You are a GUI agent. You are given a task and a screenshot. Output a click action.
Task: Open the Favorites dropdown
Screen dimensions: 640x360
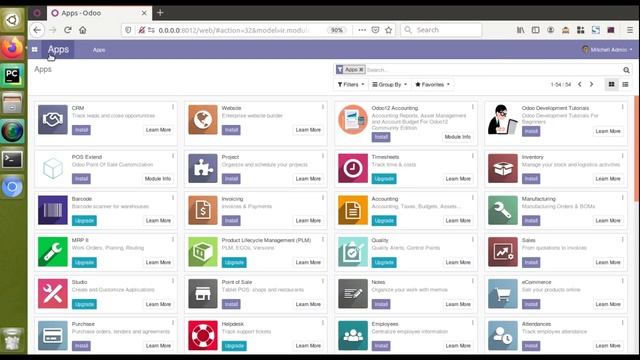[432, 84]
